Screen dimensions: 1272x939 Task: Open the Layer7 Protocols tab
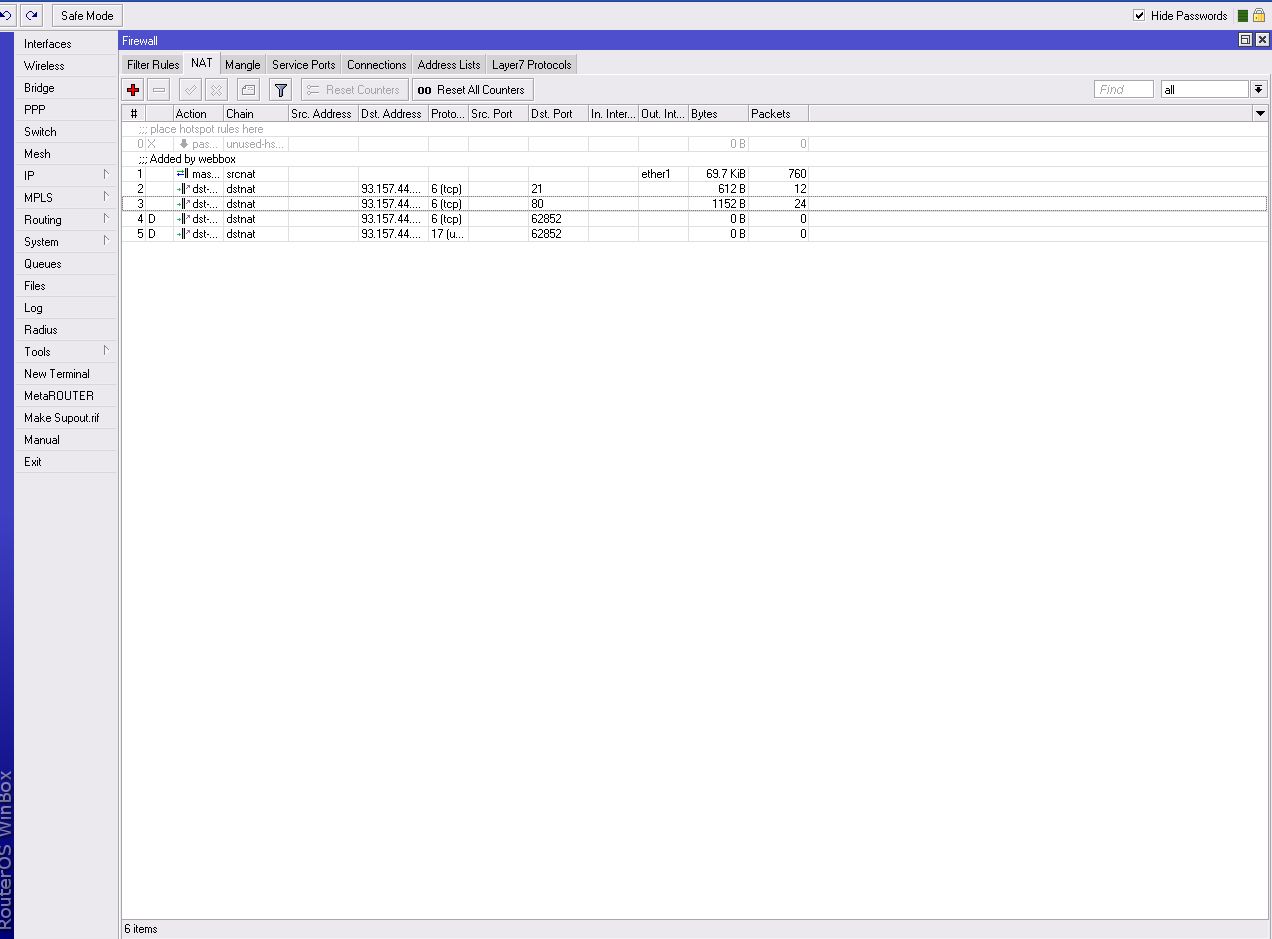tap(532, 65)
